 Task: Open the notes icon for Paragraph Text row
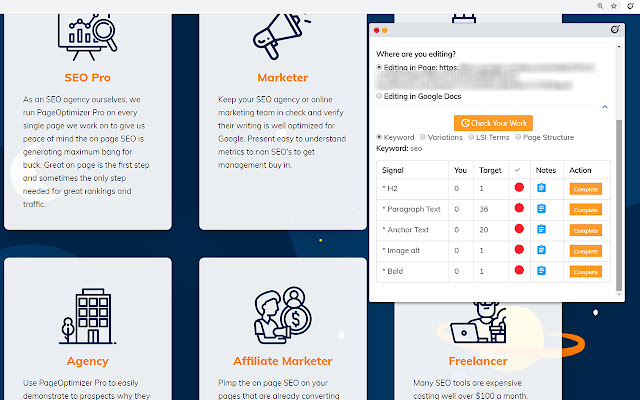pos(541,209)
